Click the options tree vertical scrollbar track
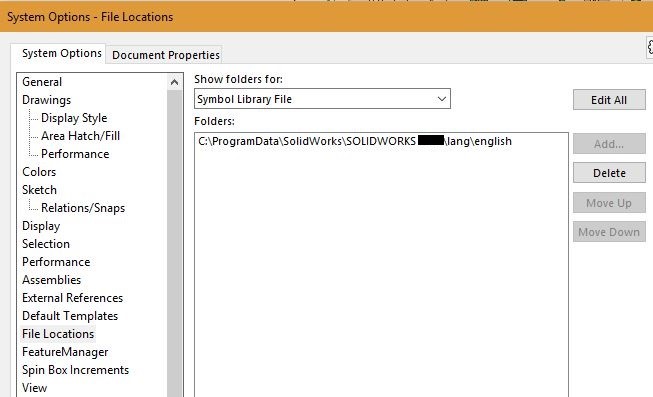Image resolution: width=653 pixels, height=397 pixels. [x=174, y=244]
